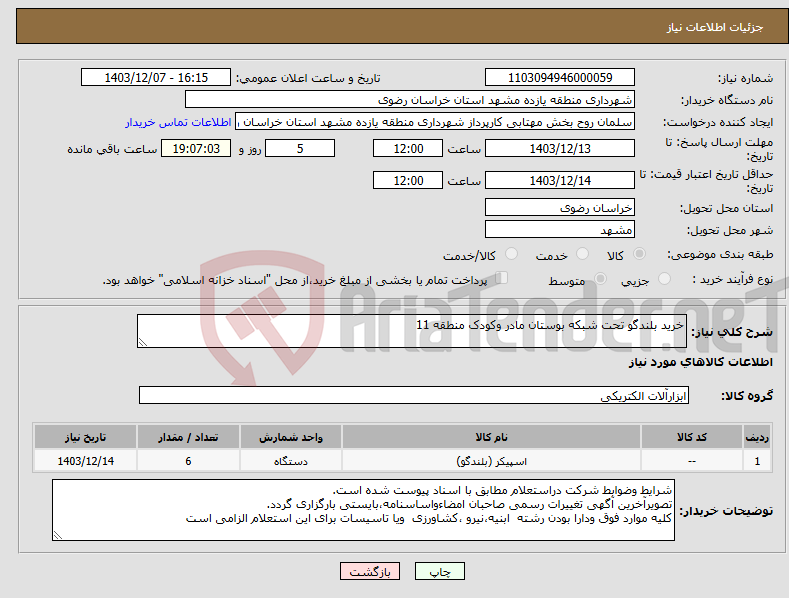Click the واحد شمارش column header
Screen dimensions: 789x598
(291, 437)
